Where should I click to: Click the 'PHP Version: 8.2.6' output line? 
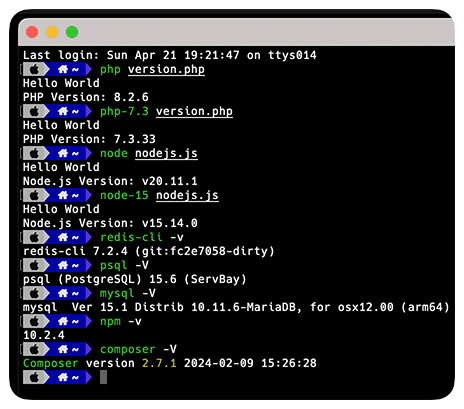pos(86,97)
